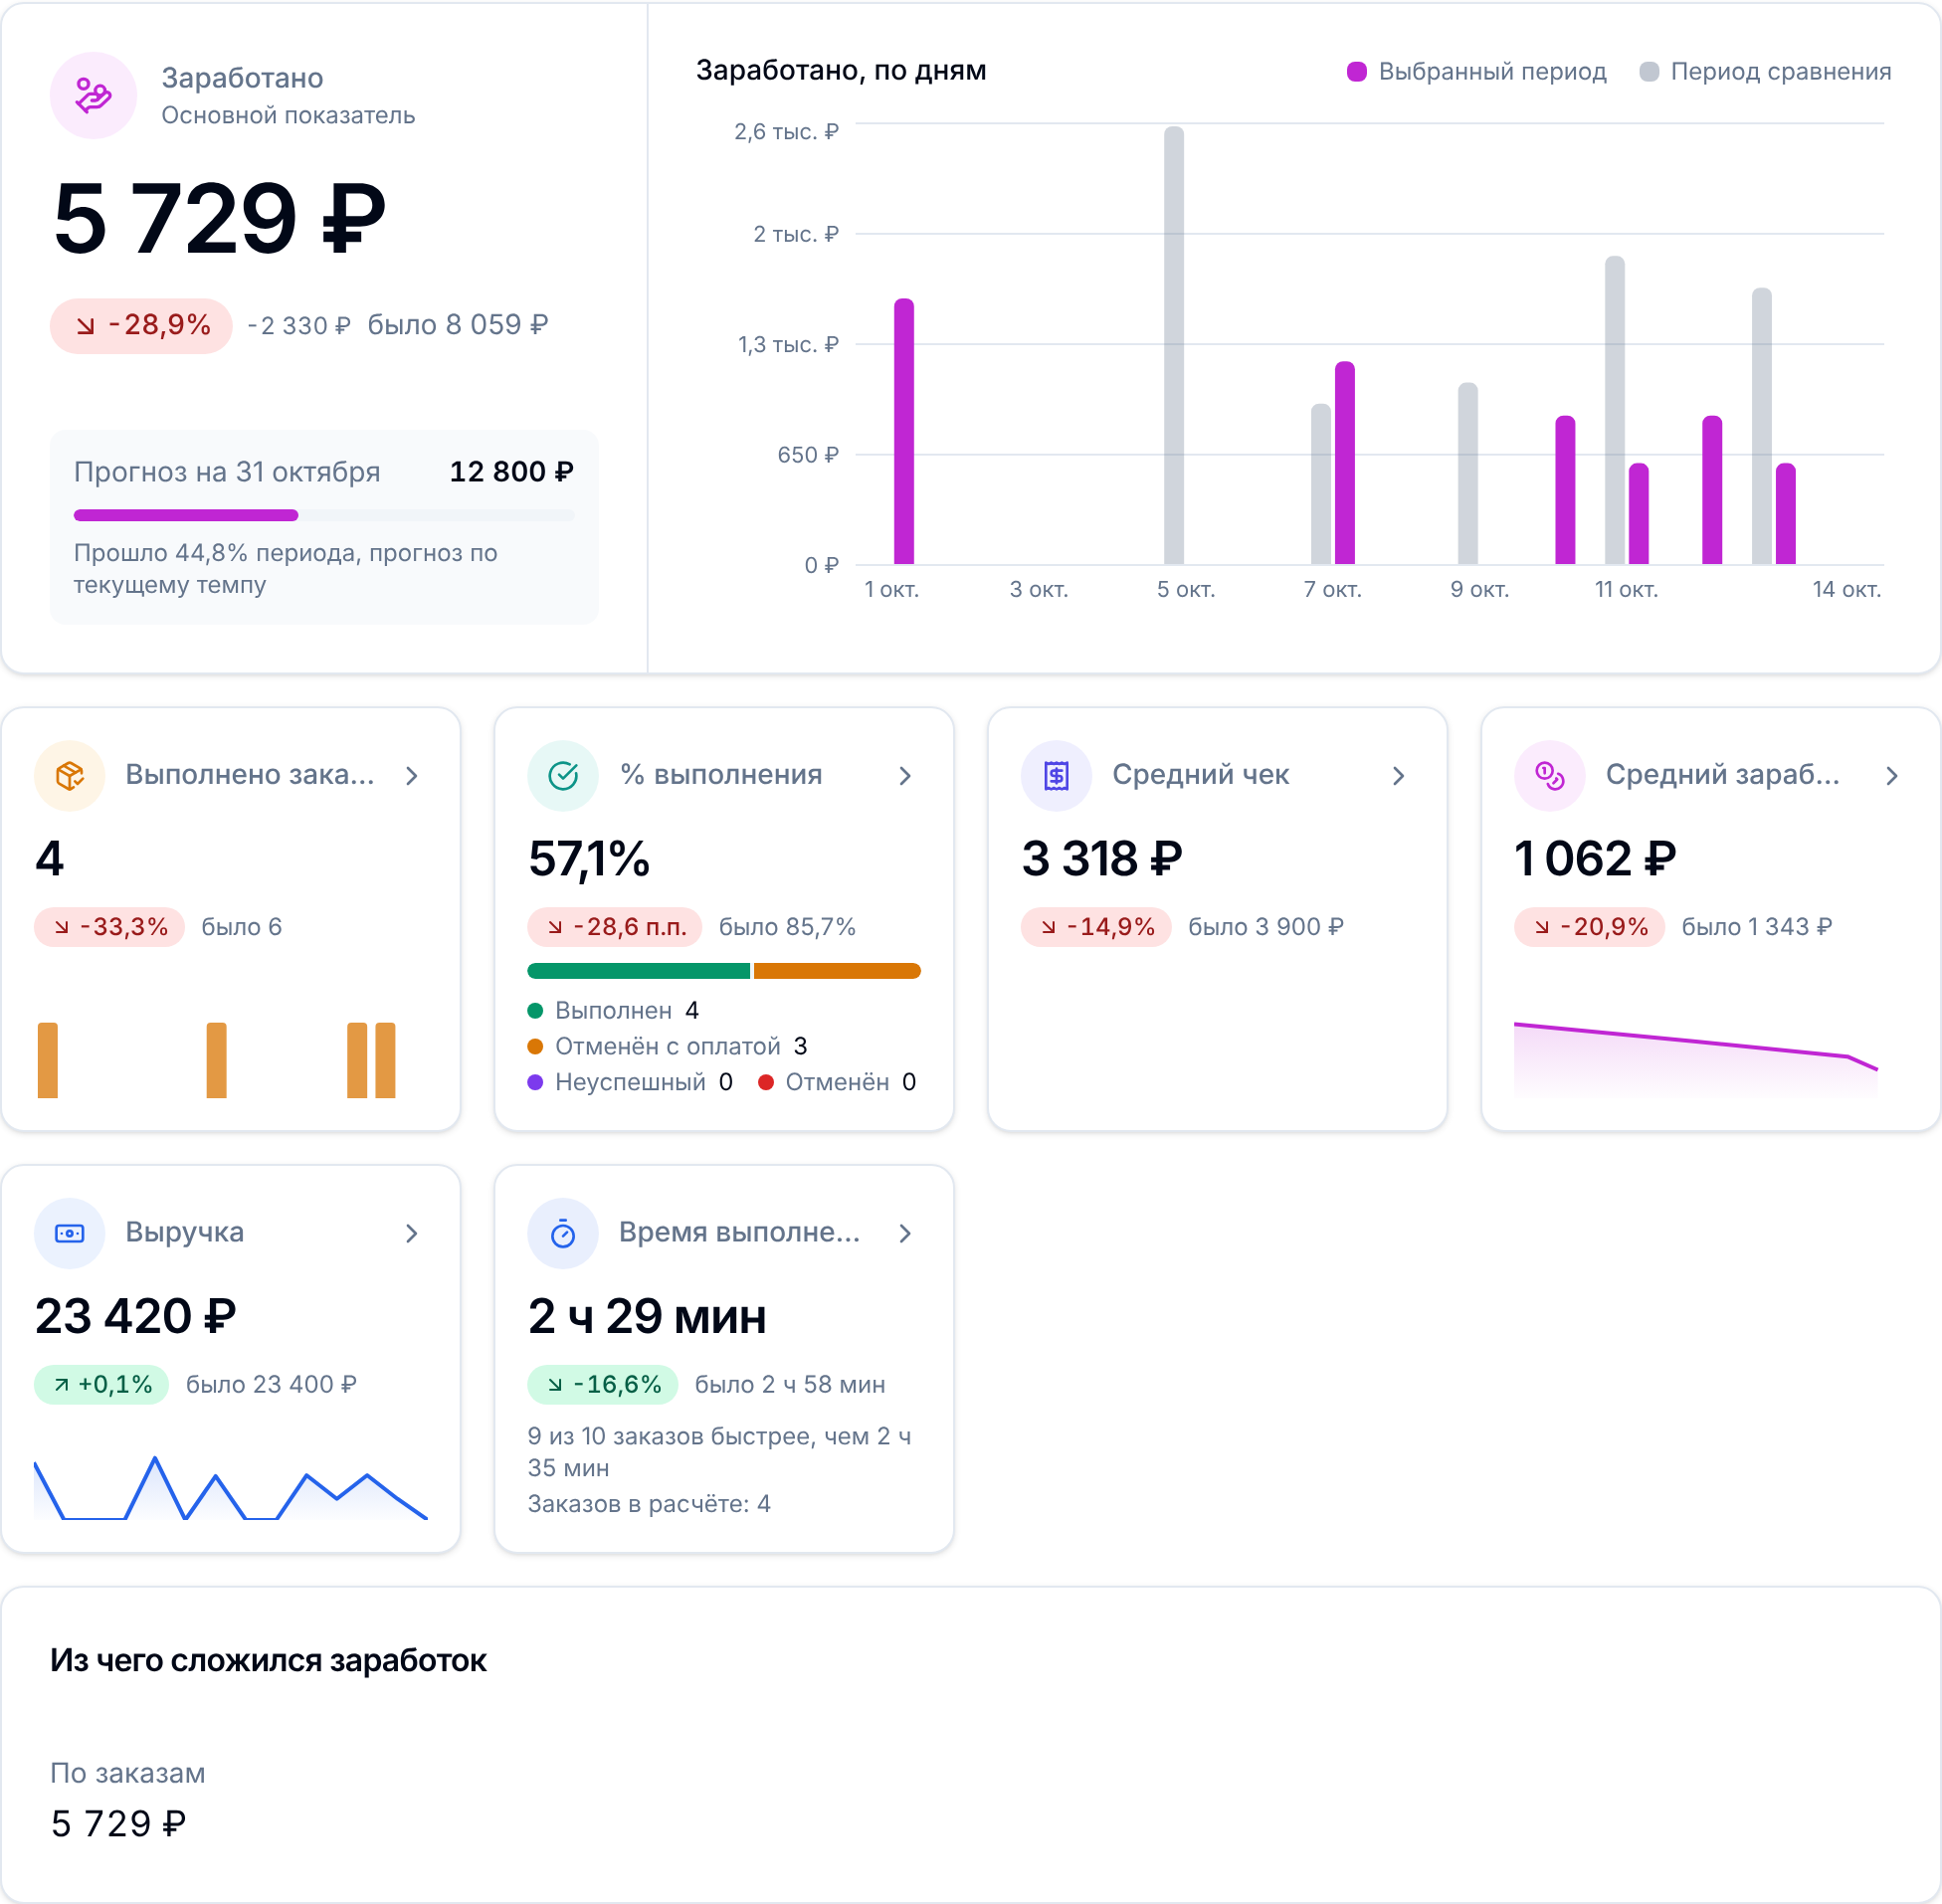Screen dimensions: 1942x1904
Task: Expand Средний чек card chevron
Action: (x=1399, y=776)
